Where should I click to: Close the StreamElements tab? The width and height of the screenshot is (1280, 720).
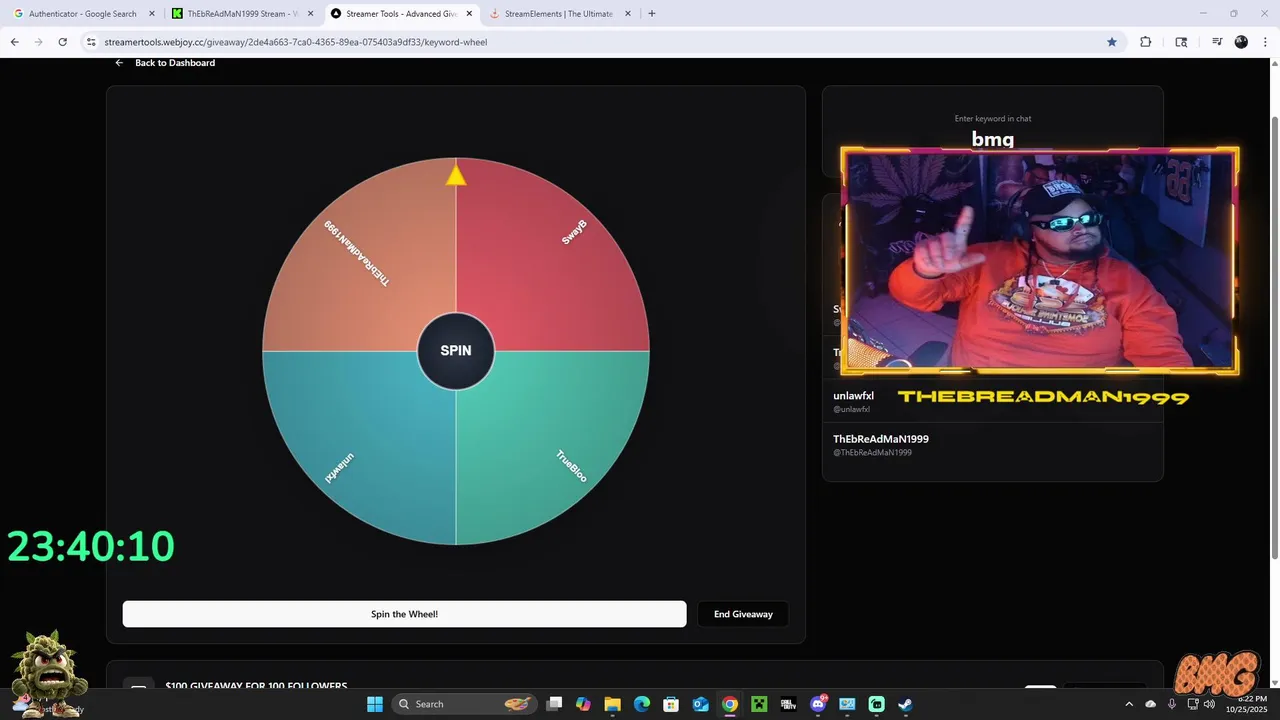(628, 14)
